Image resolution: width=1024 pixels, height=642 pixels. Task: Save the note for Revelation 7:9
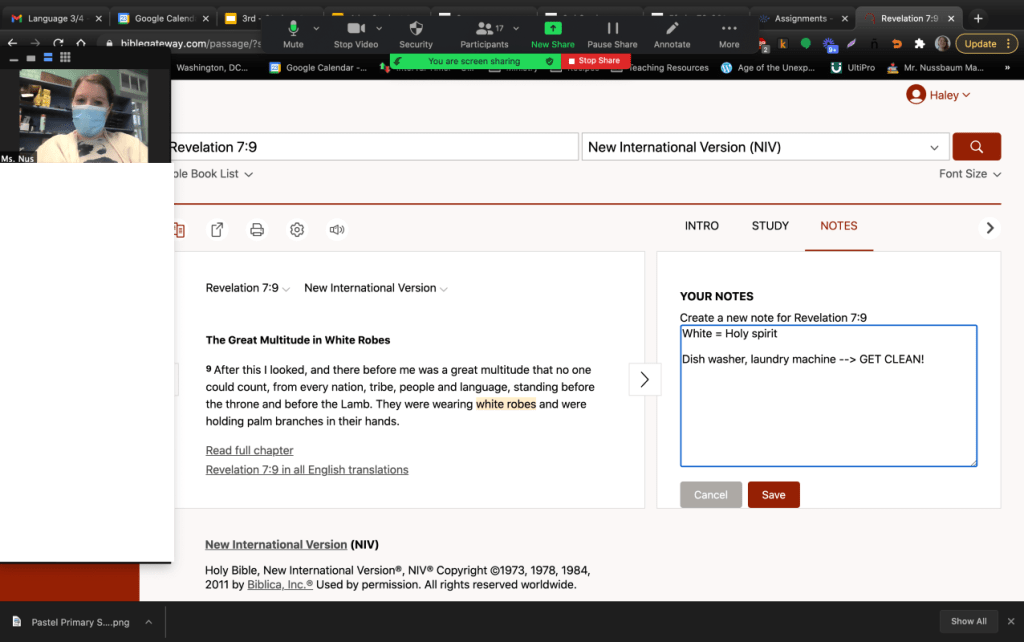[773, 495]
